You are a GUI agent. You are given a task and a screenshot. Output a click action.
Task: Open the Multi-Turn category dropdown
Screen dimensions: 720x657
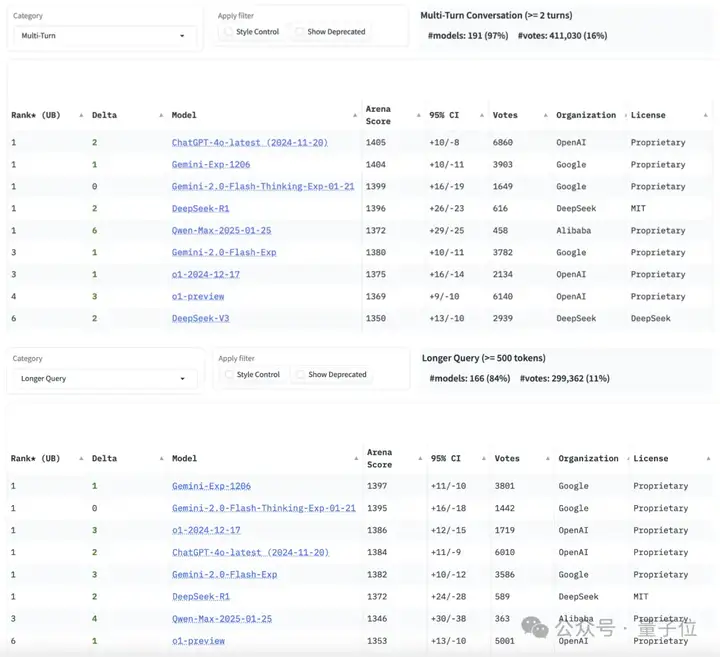point(104,36)
